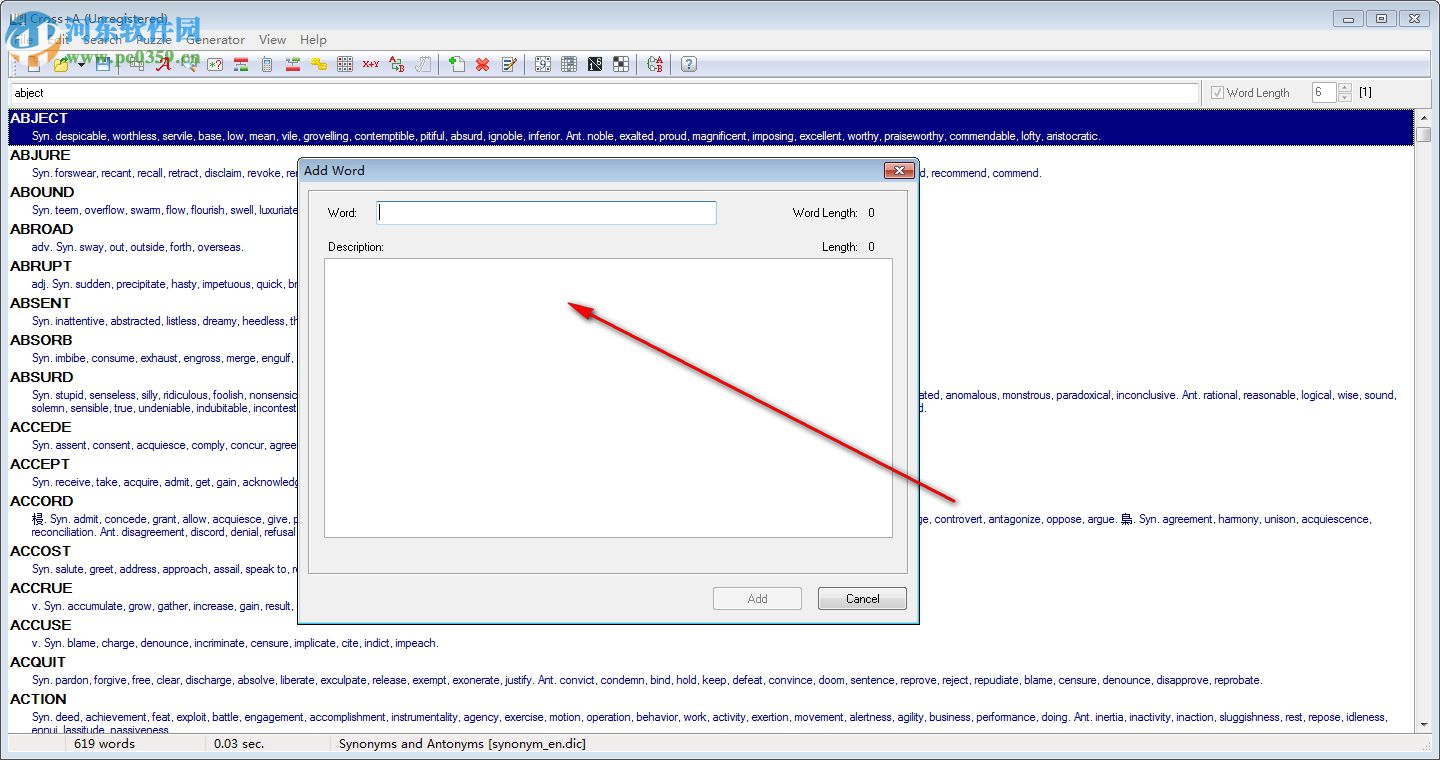Click the word list vertical scrollbar thumb

pos(1423,135)
